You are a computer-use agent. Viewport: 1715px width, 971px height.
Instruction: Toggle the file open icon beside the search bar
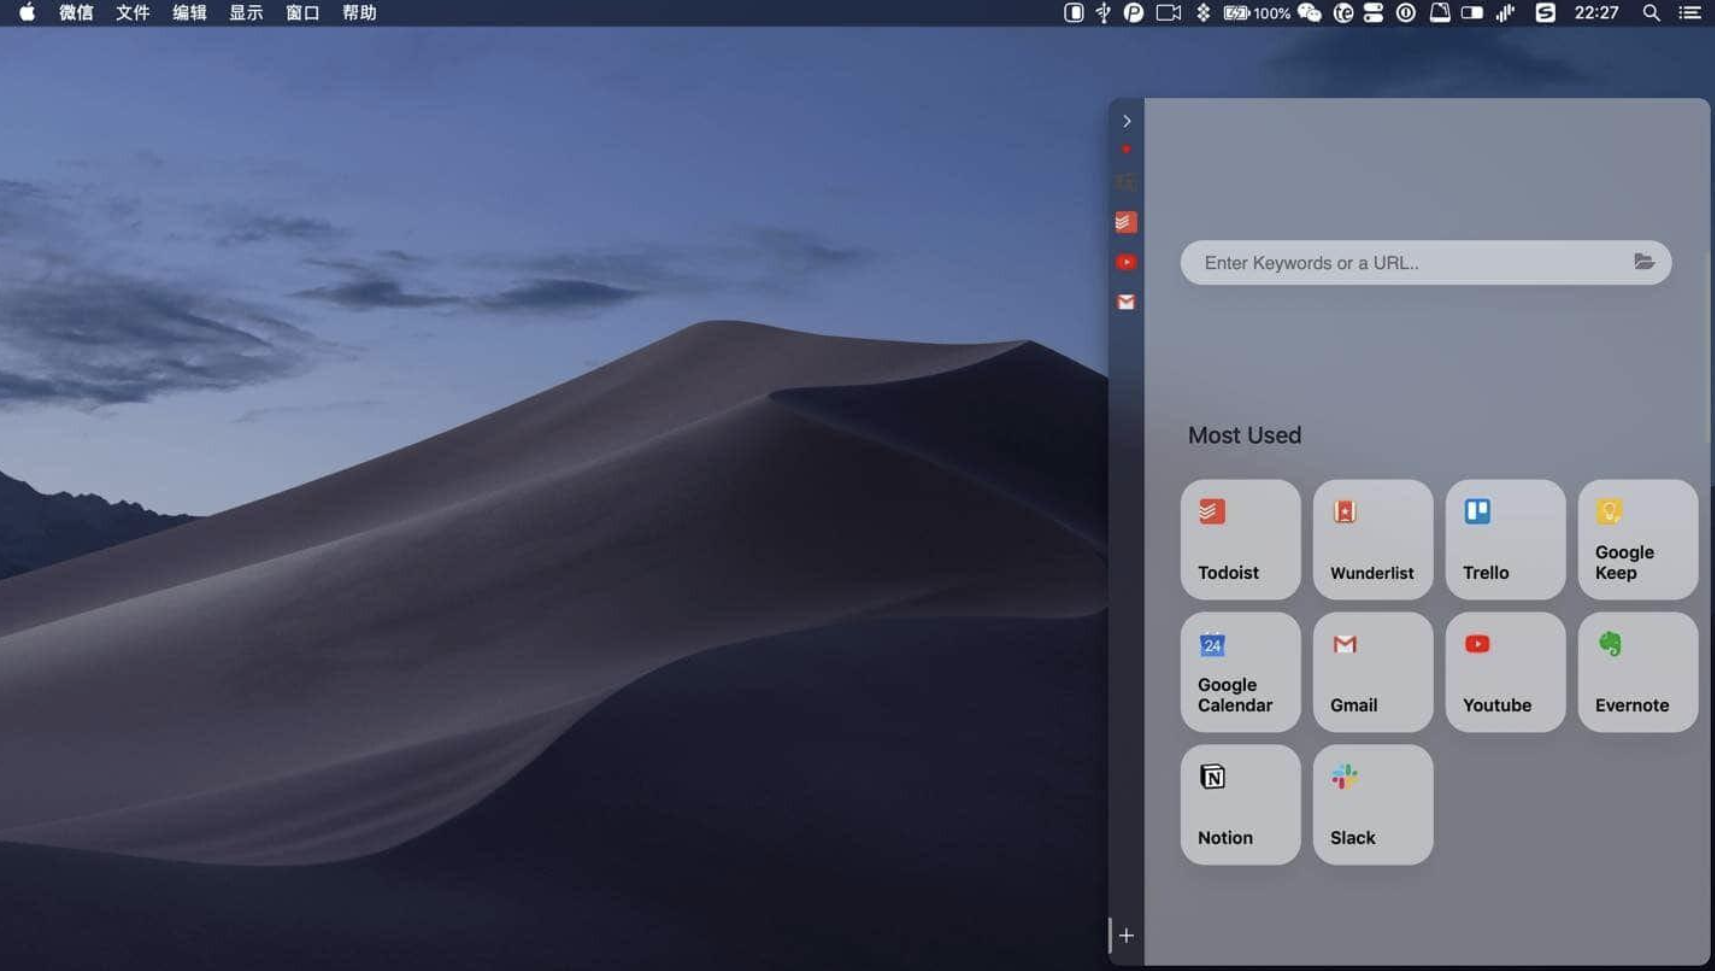point(1644,262)
